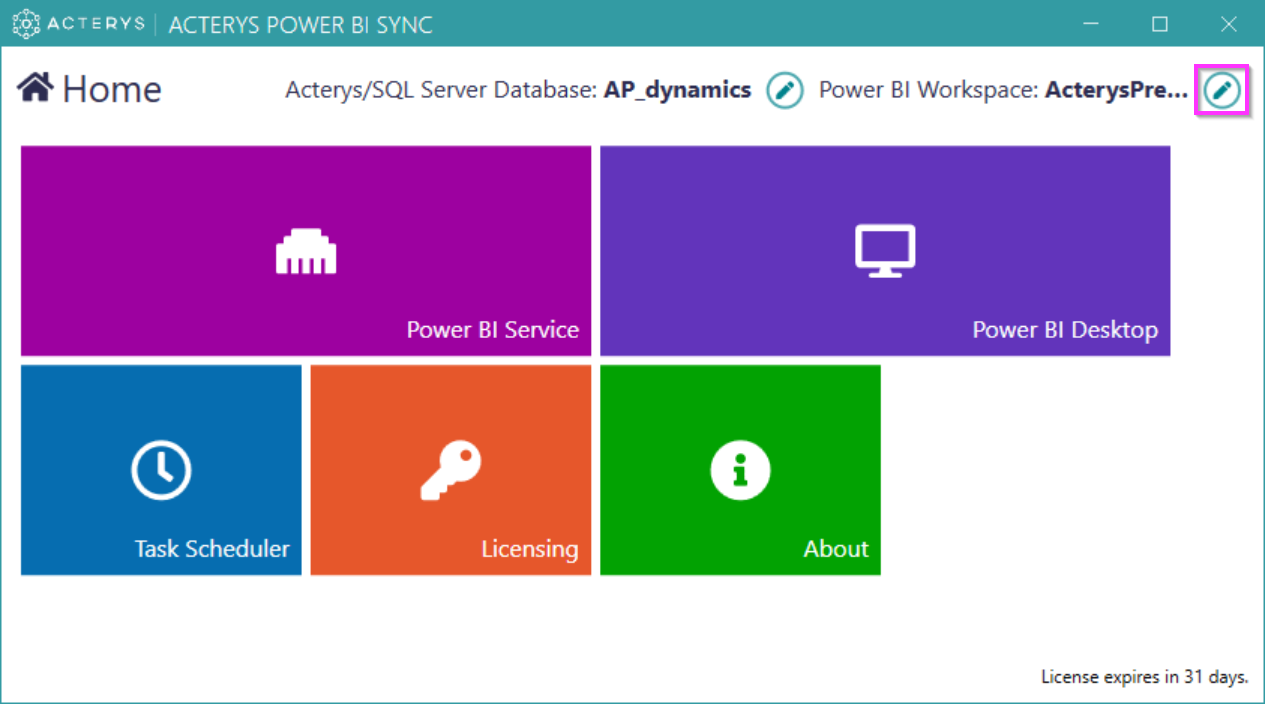
Task: Click the License expires in 31 days text
Action: (x=1145, y=677)
